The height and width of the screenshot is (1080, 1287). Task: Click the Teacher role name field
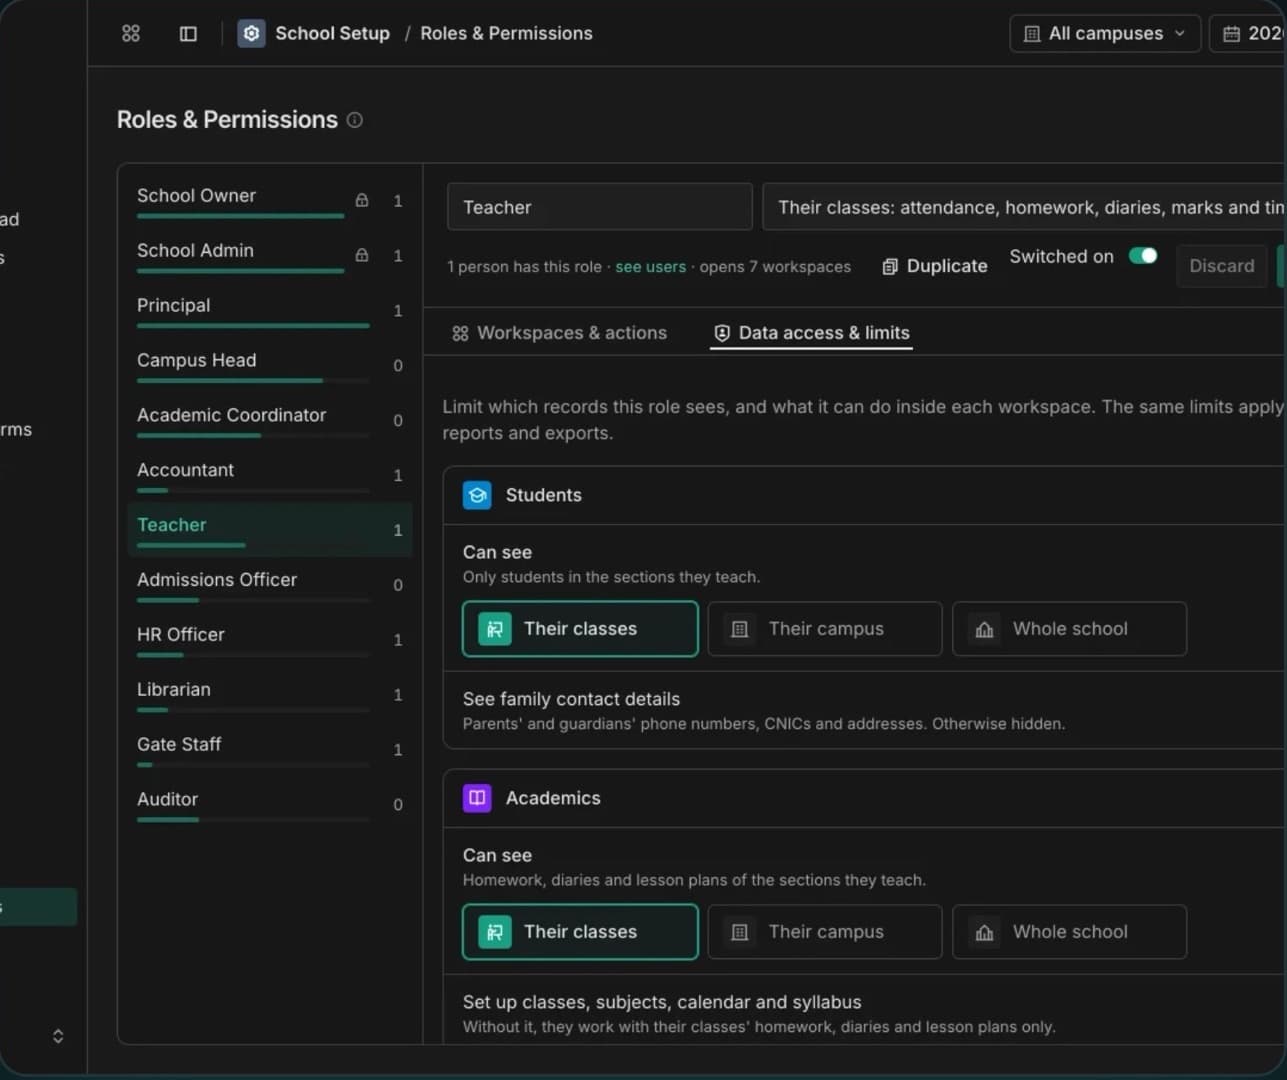[x=599, y=207]
